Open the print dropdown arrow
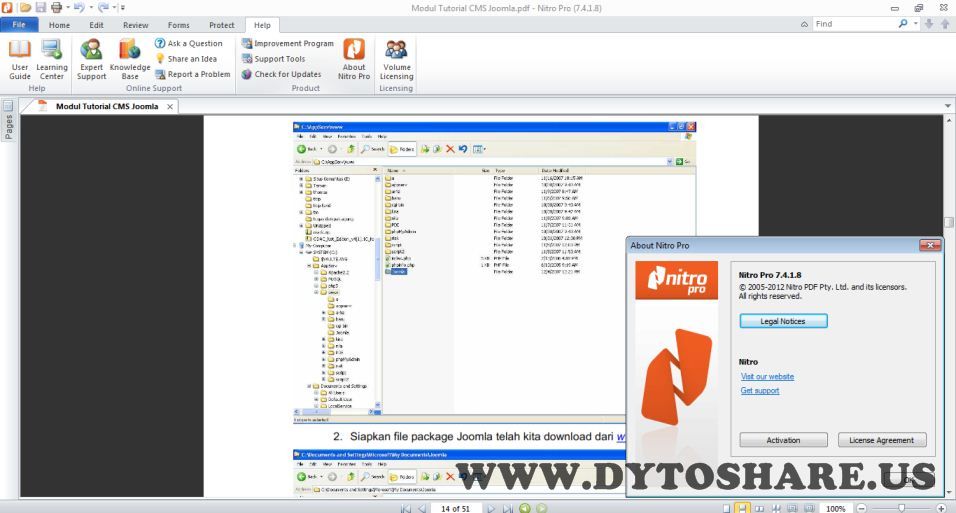The width and height of the screenshot is (956, 513). 67,7
